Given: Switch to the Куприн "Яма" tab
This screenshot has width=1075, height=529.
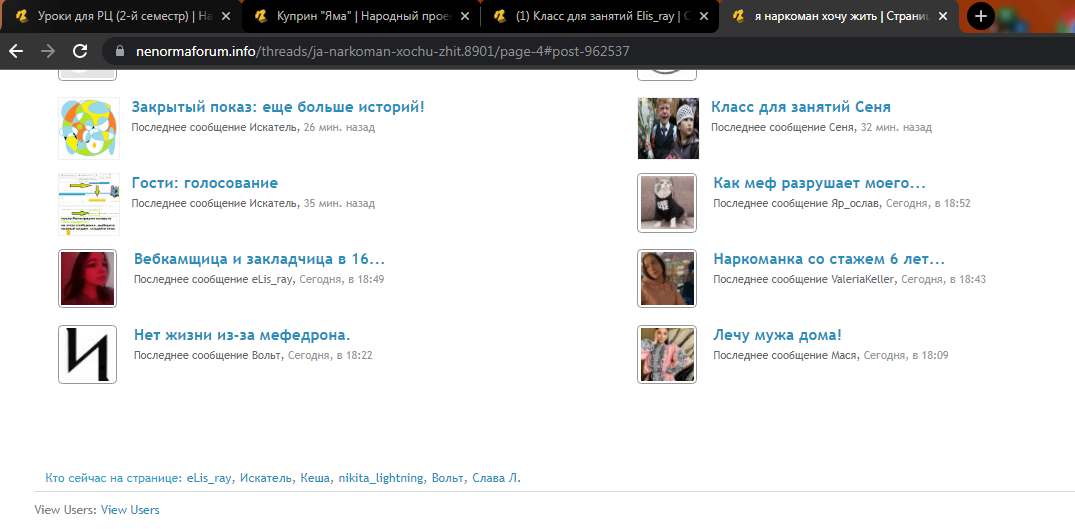Looking at the screenshot, I should (355, 17).
